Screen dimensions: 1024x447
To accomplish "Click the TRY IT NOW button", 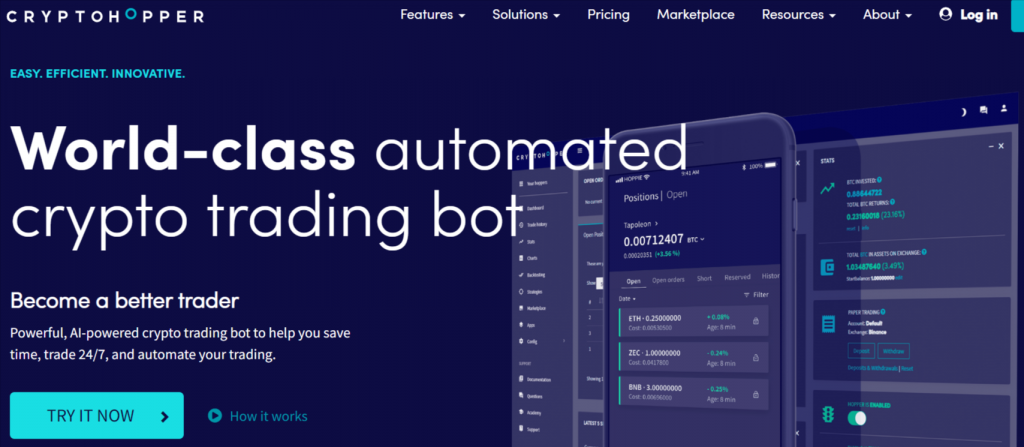I will coord(97,416).
